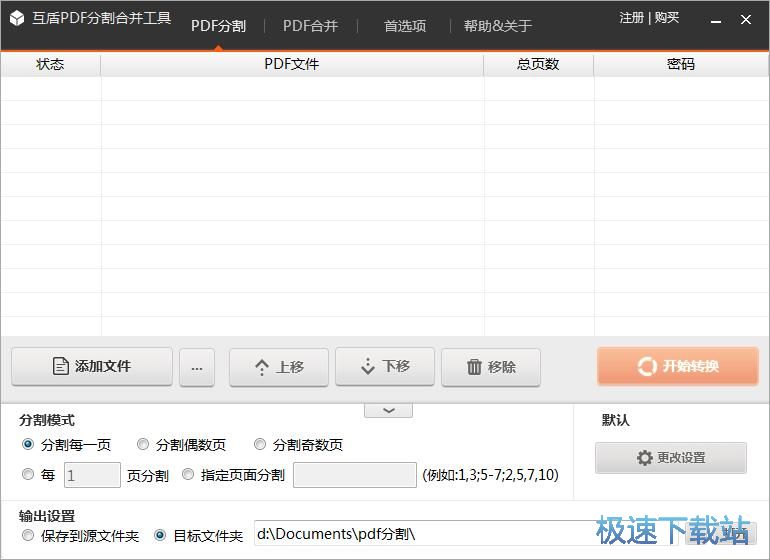The width and height of the screenshot is (770, 560).
Task: Open the 首选项 tab
Action: [405, 26]
